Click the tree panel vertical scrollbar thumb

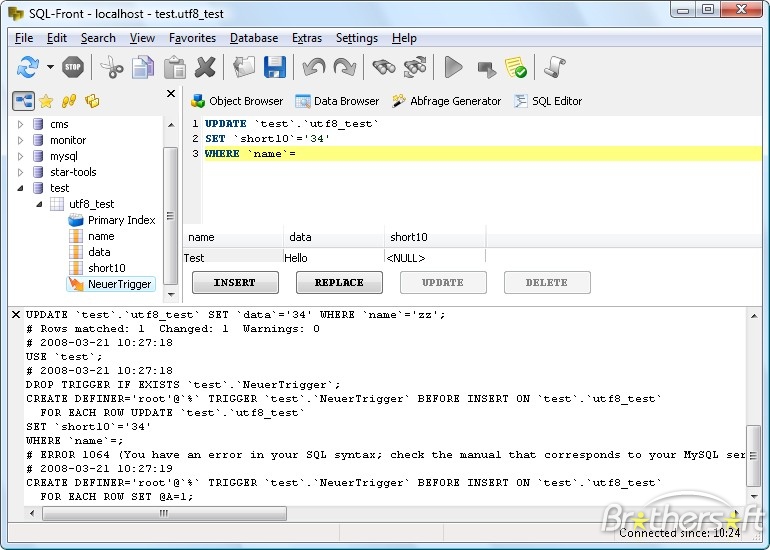tap(170, 216)
